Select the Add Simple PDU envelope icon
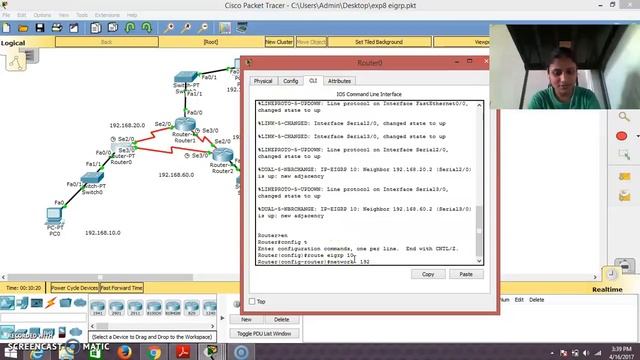Screen dimensions: 640x360 click(x=624, y=176)
